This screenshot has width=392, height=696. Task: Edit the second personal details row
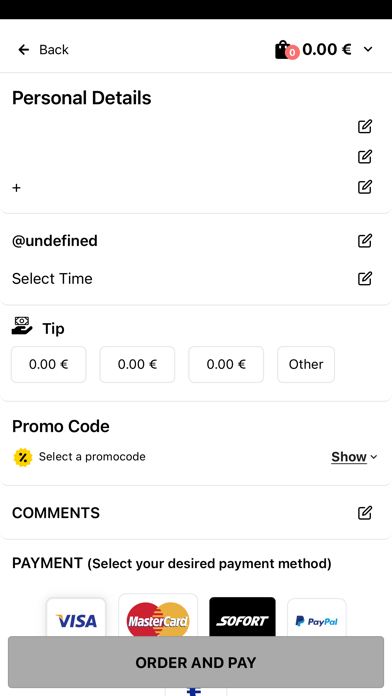coord(364,157)
